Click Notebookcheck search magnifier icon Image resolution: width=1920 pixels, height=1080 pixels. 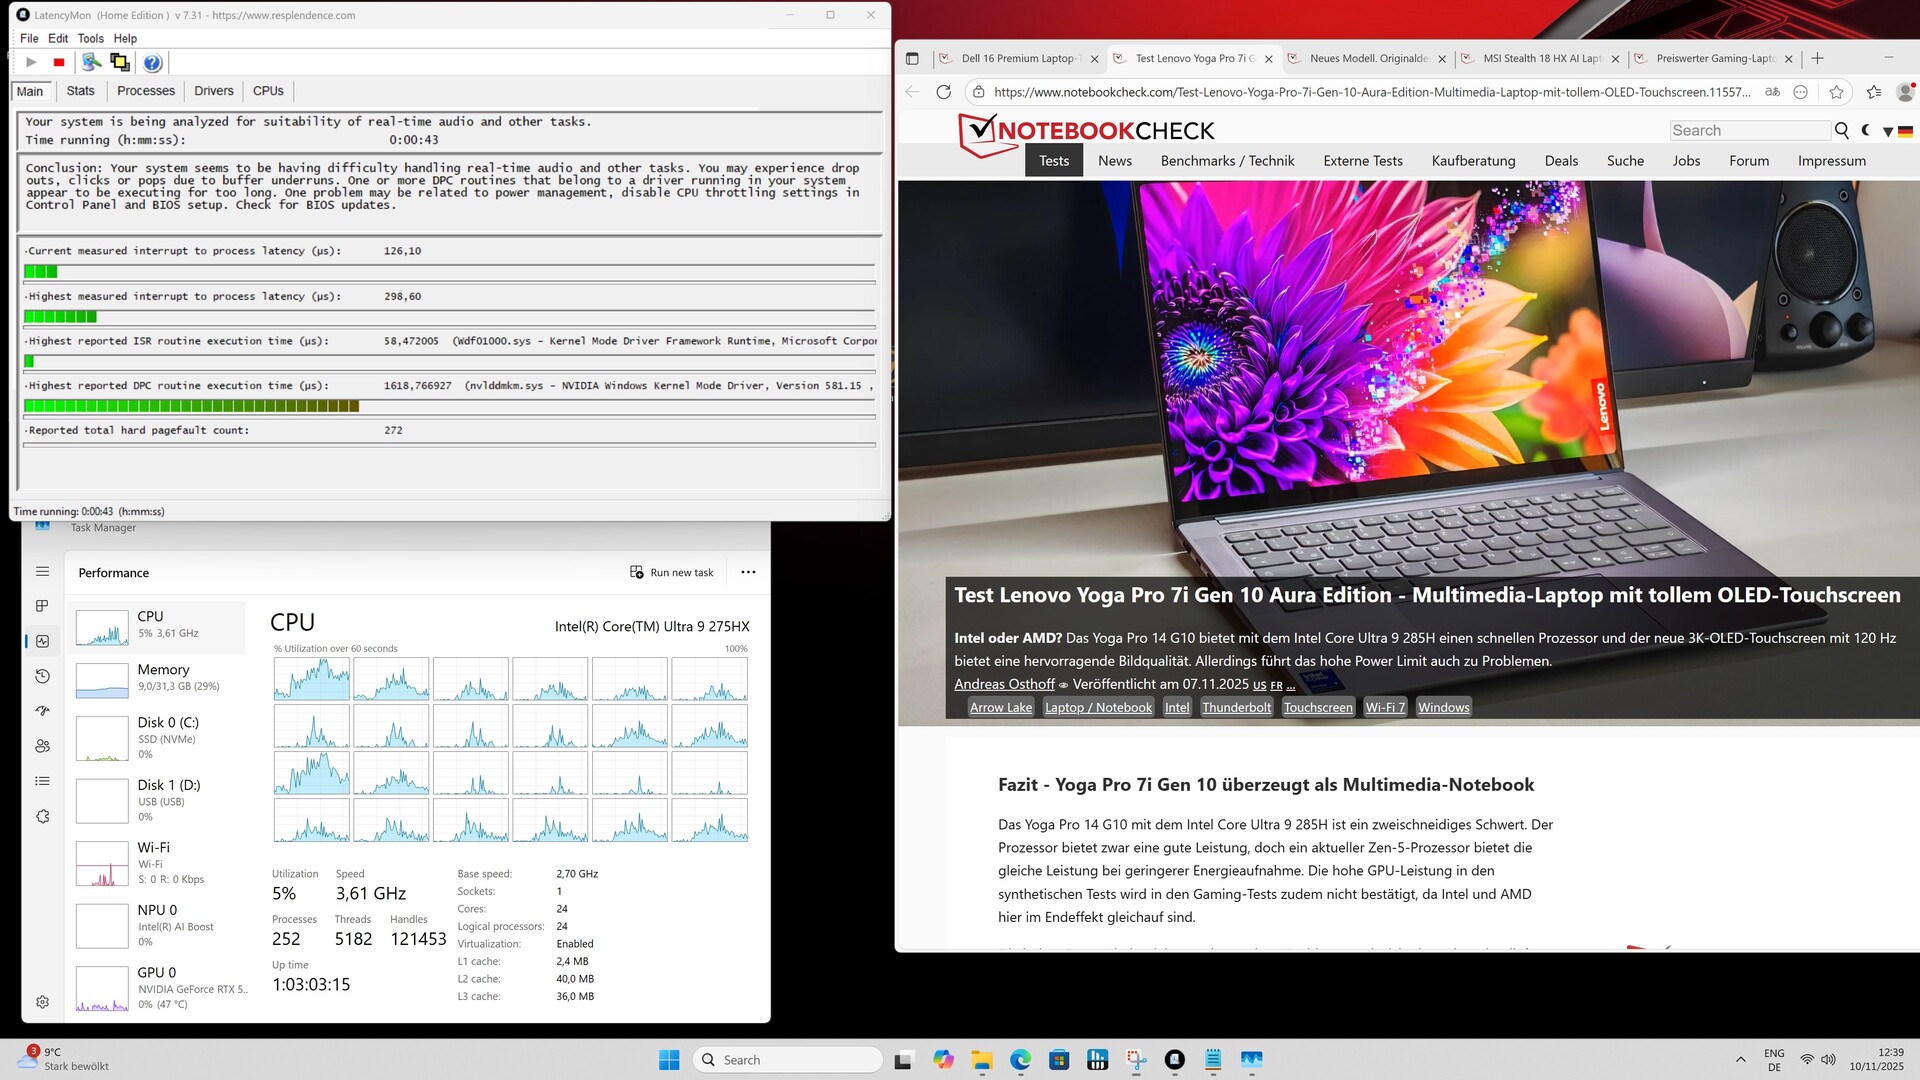point(1841,130)
